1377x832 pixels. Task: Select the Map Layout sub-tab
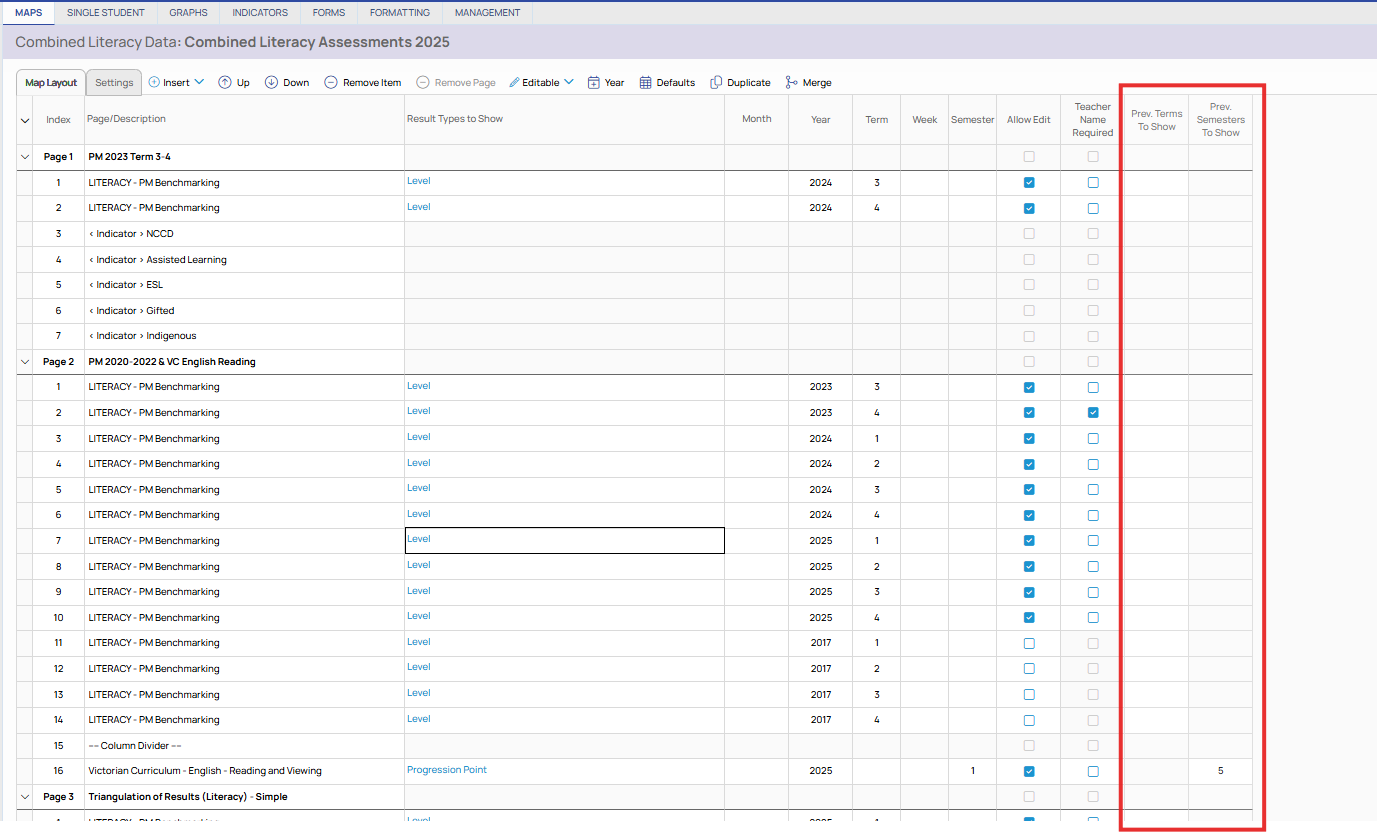(51, 83)
